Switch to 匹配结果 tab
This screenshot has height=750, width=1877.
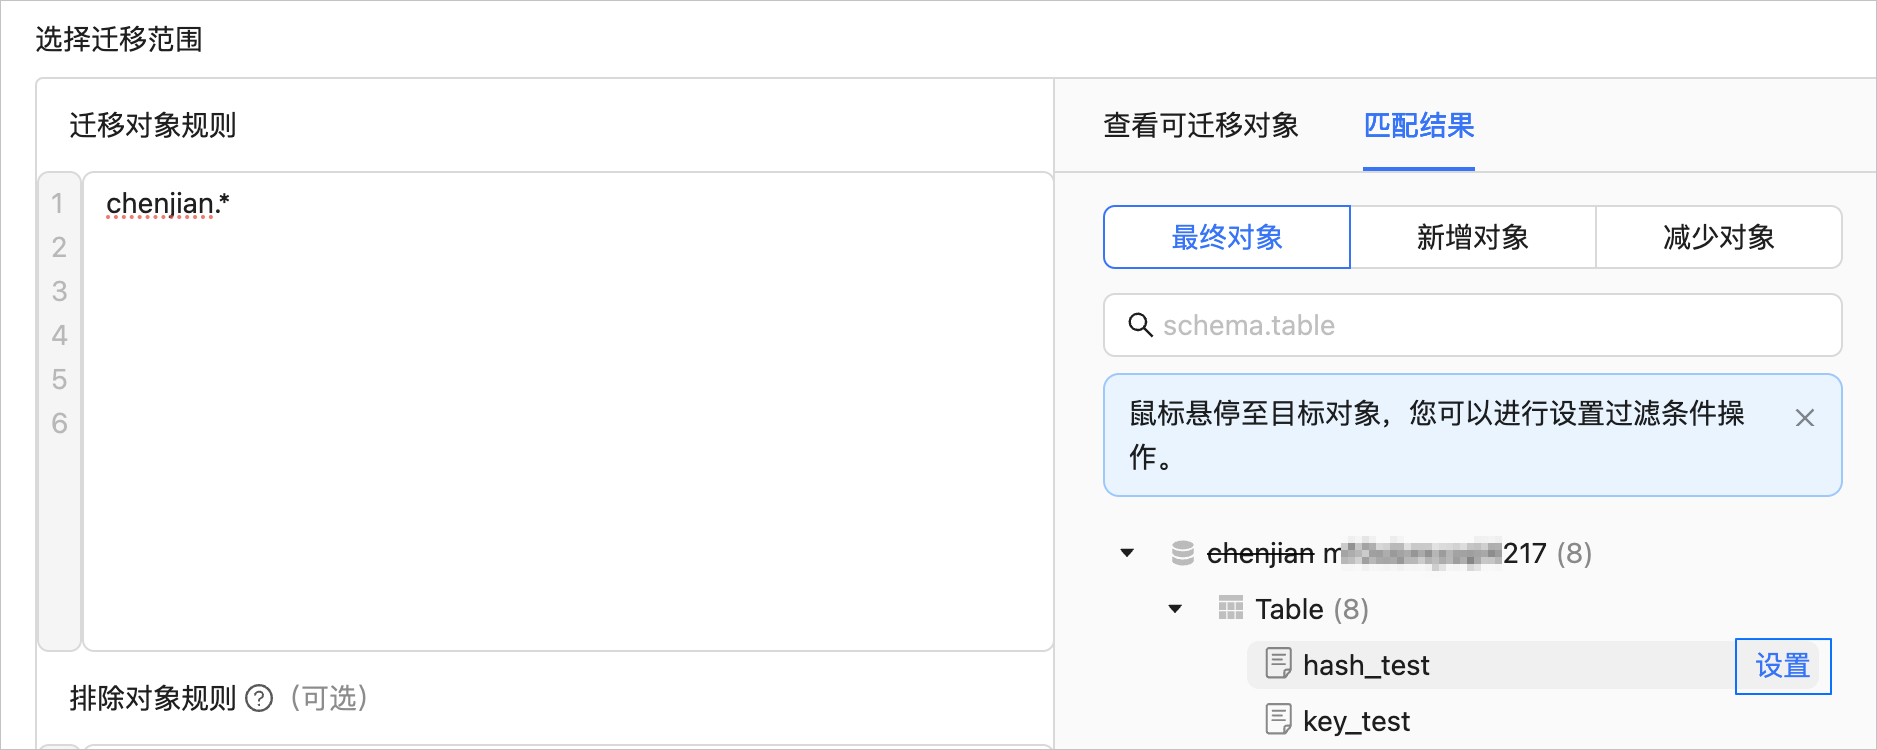pyautogui.click(x=1419, y=125)
